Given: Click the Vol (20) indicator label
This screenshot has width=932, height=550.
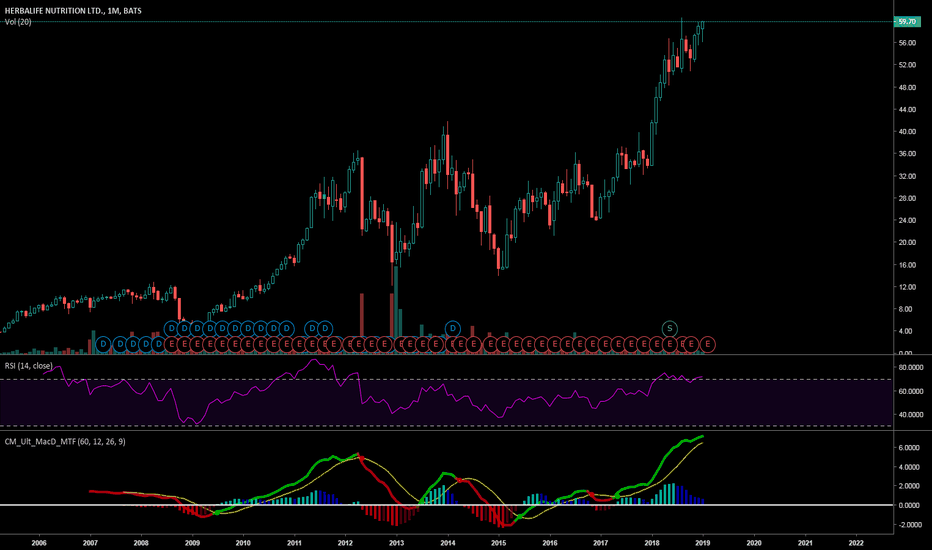Looking at the screenshot, I should point(18,22).
